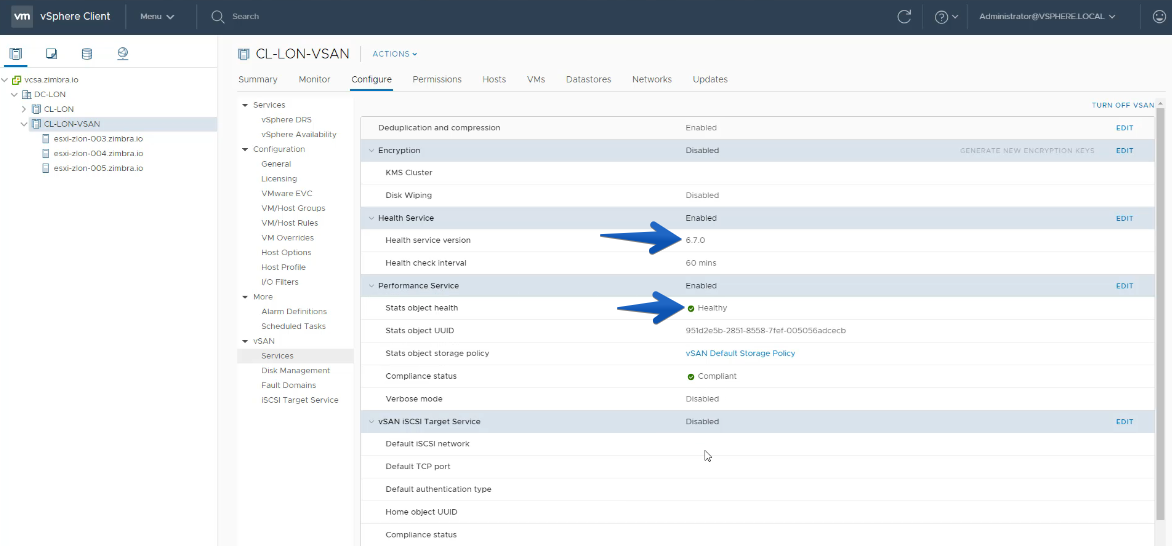Screen dimensions: 1172x546
Task: Switch to the Permissions tab
Action: (437, 79)
